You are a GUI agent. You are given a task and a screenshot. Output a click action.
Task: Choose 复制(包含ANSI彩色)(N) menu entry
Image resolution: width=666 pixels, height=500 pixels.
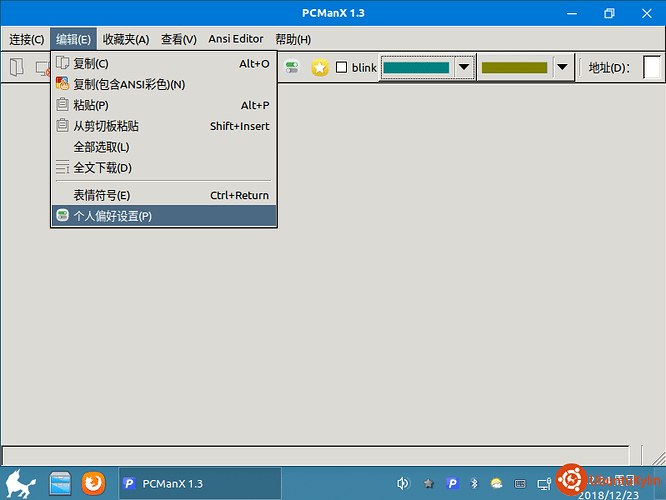(164, 85)
